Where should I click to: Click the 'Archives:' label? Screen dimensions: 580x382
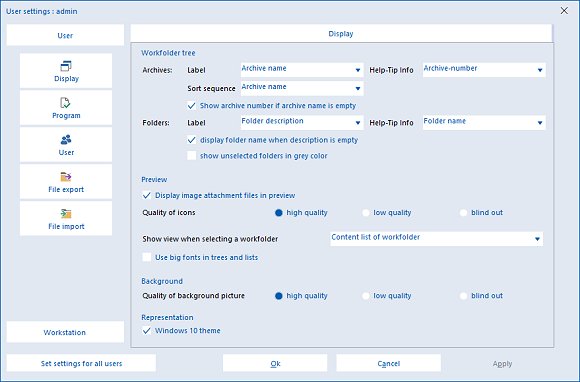pyautogui.click(x=157, y=70)
